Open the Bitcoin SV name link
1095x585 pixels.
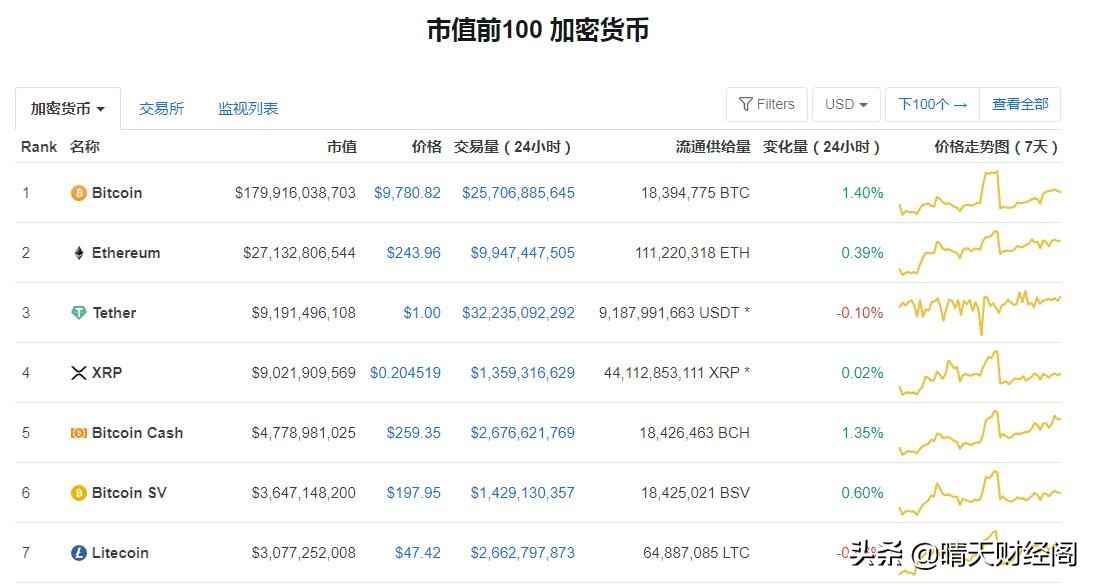pos(129,493)
